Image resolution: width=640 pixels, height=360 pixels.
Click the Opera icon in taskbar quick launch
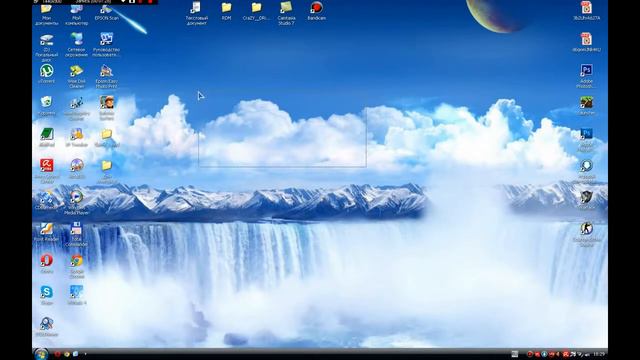58,354
